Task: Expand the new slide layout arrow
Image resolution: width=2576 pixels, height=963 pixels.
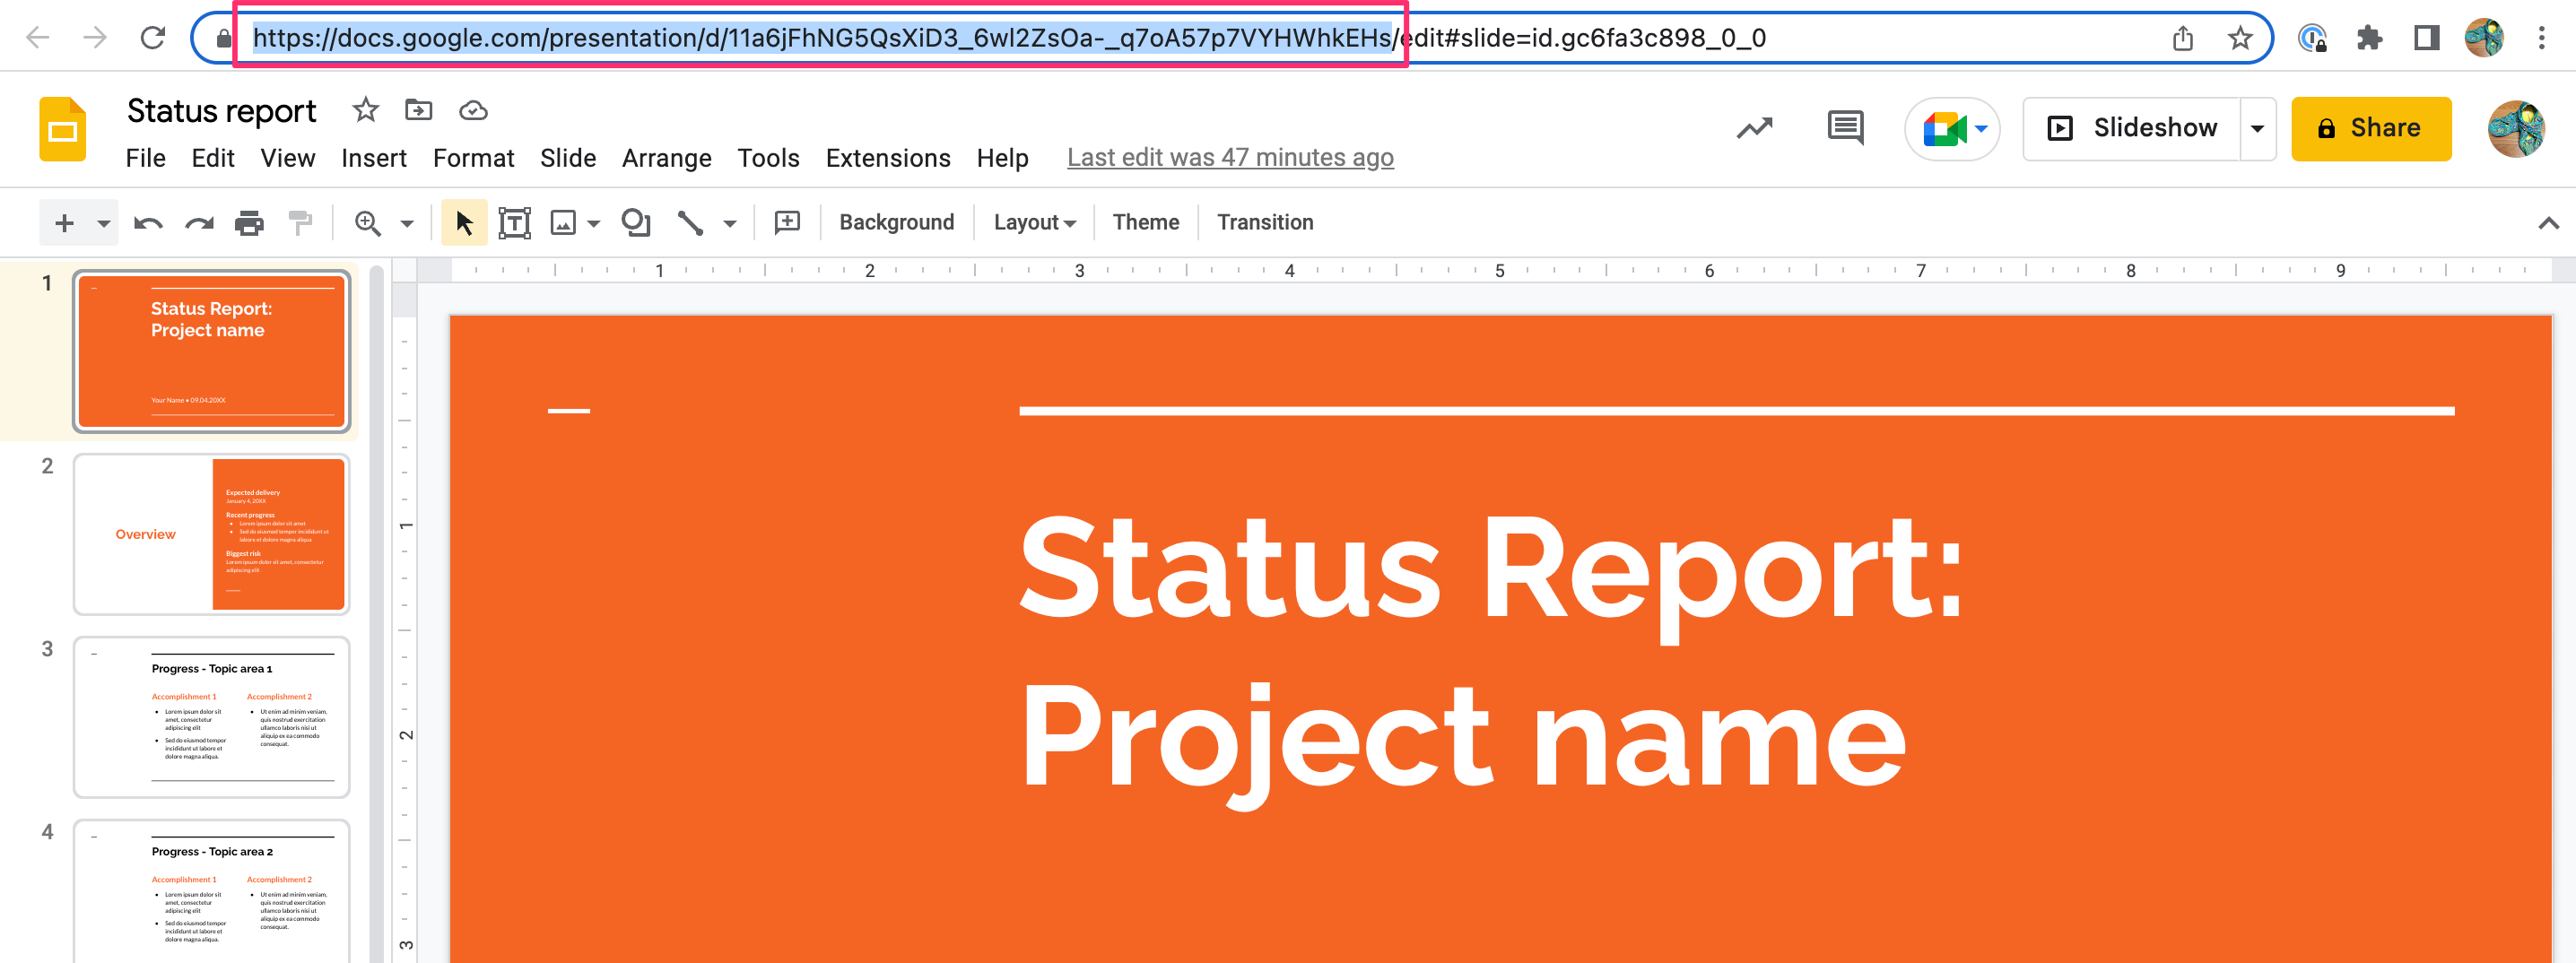Action: 103,223
